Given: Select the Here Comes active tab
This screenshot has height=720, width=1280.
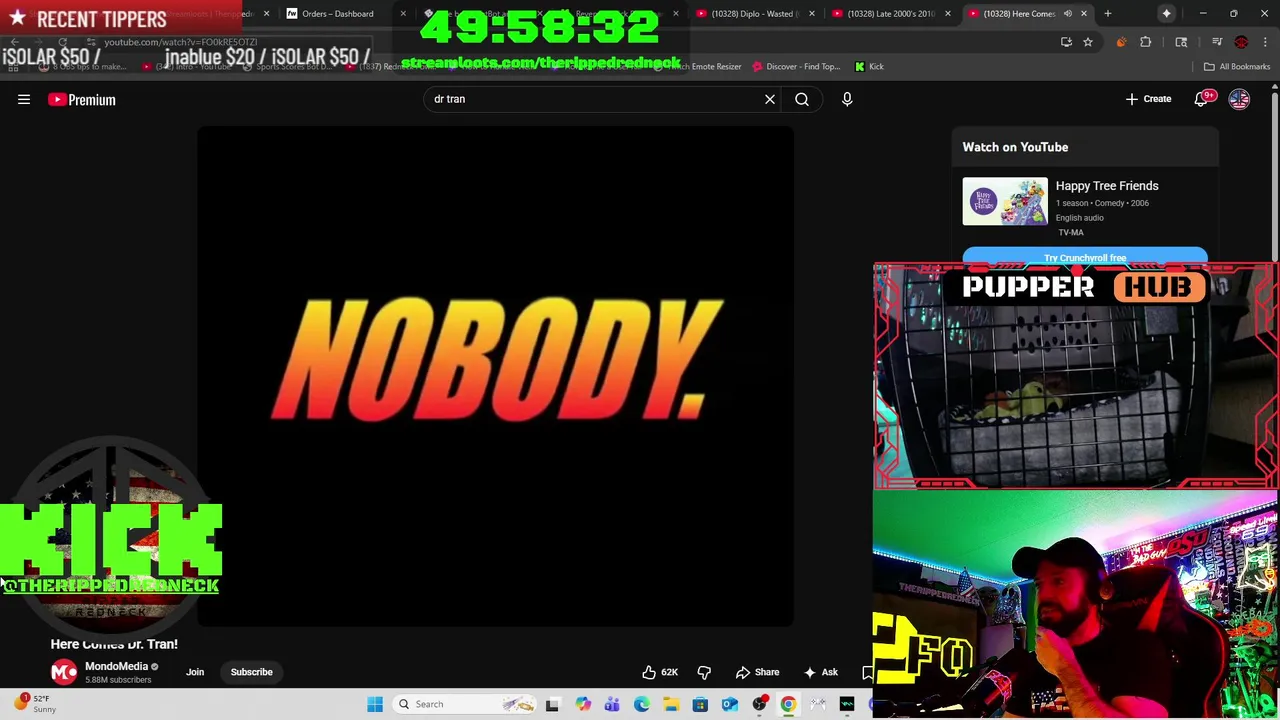Looking at the screenshot, I should 1015,13.
